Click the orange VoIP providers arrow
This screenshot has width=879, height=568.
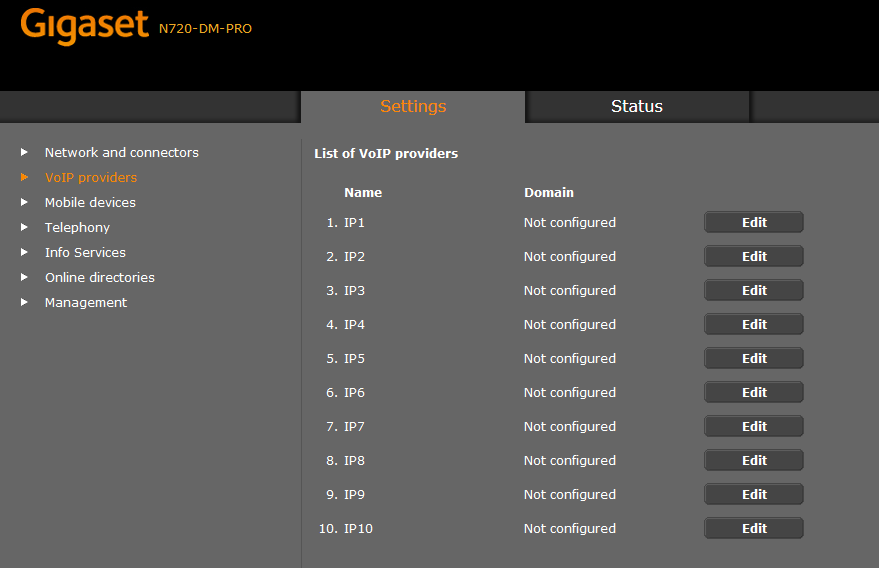click(25, 177)
